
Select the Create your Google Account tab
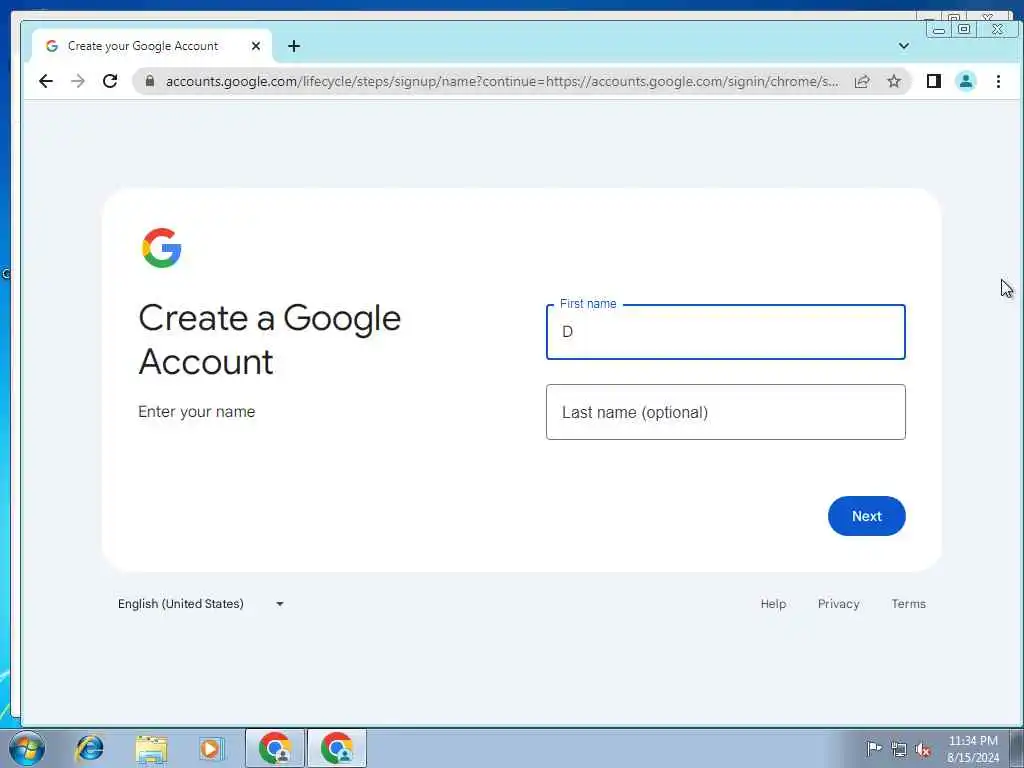point(152,46)
